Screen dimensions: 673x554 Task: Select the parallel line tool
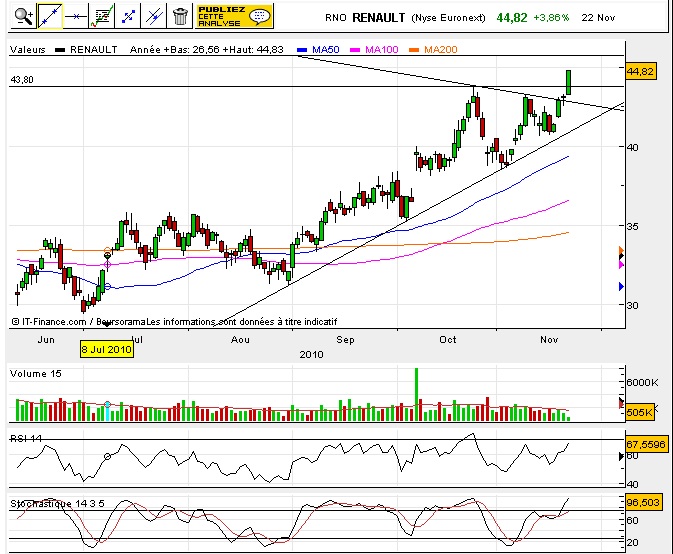tap(154, 17)
